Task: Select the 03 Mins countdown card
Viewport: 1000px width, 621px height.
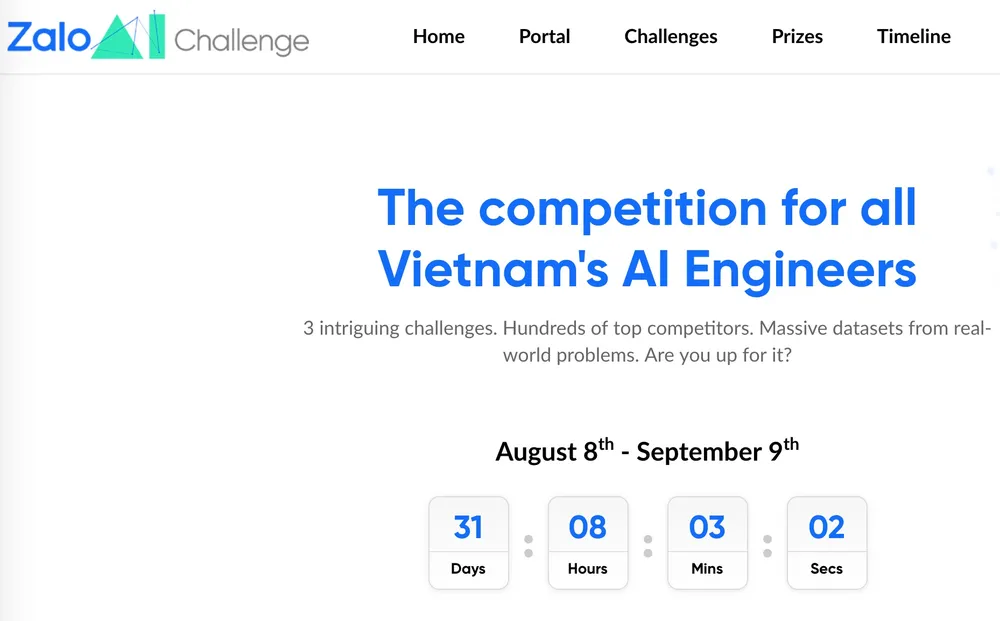Action: 707,543
